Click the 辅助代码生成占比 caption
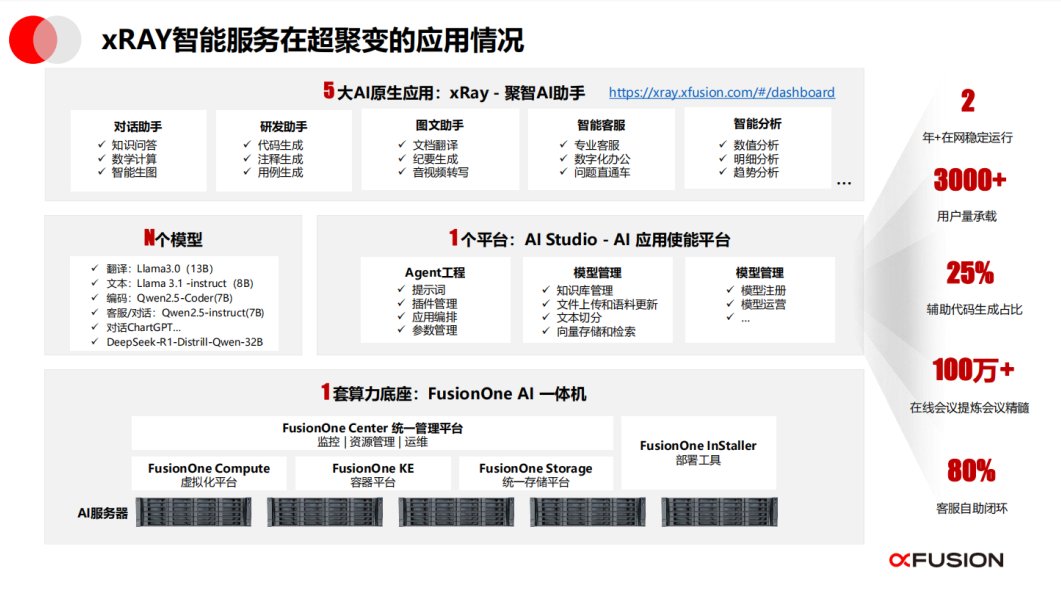 tap(974, 309)
